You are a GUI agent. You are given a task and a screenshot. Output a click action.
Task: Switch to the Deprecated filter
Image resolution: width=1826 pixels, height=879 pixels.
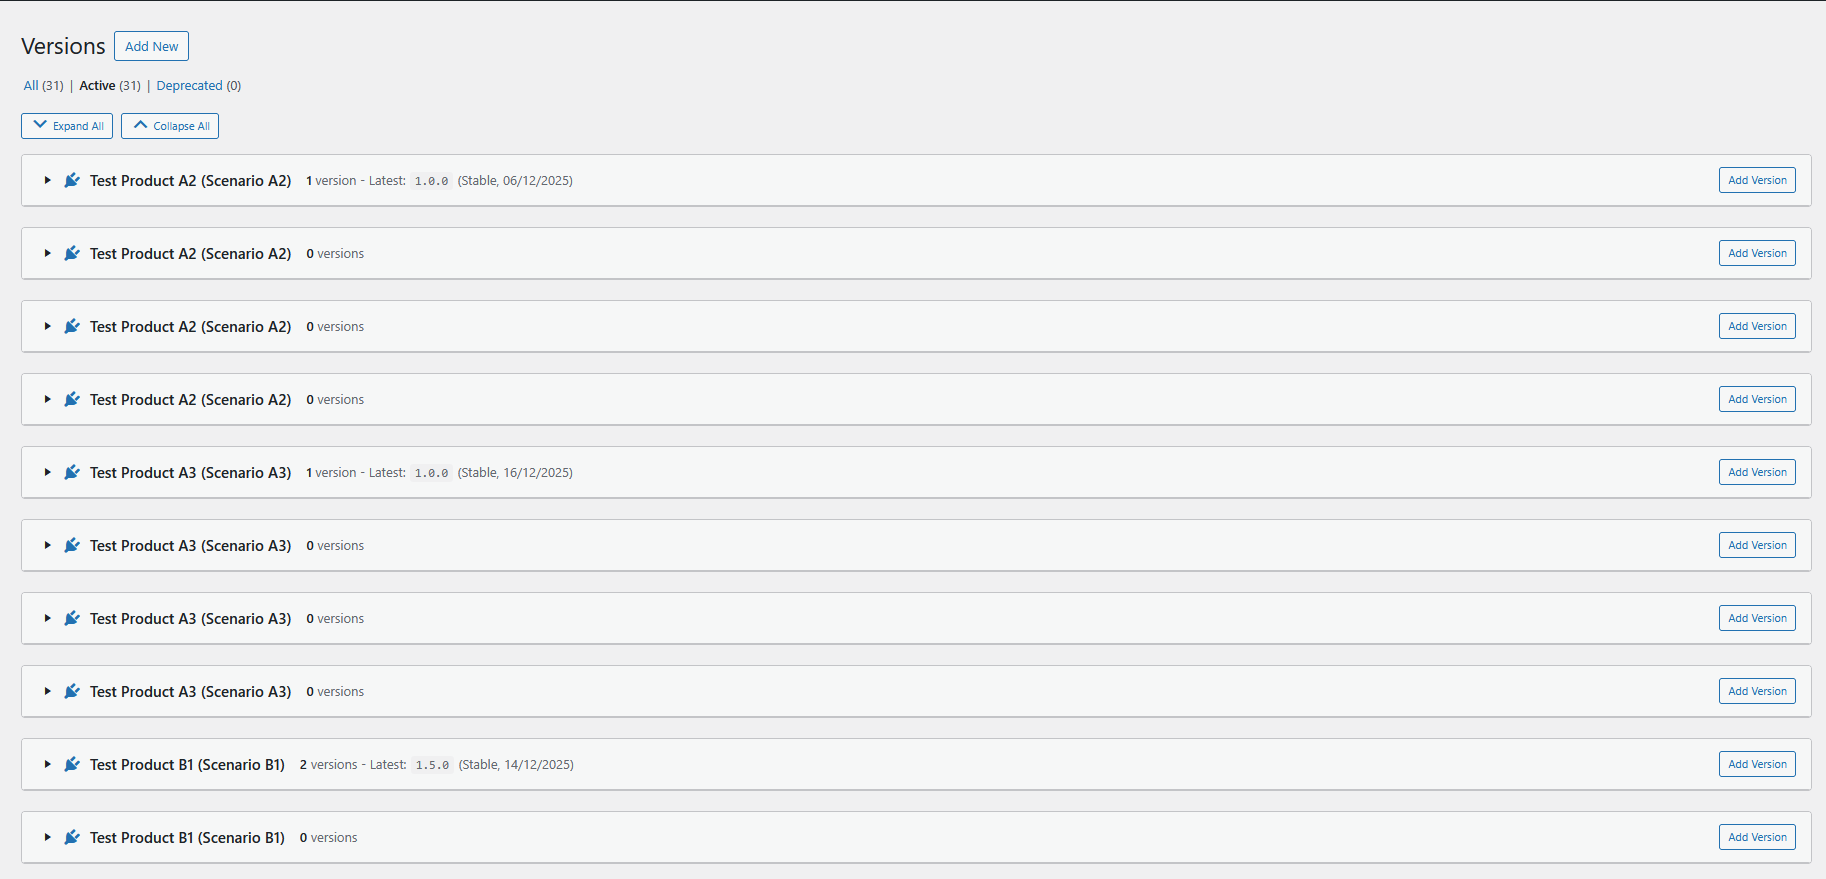point(190,85)
